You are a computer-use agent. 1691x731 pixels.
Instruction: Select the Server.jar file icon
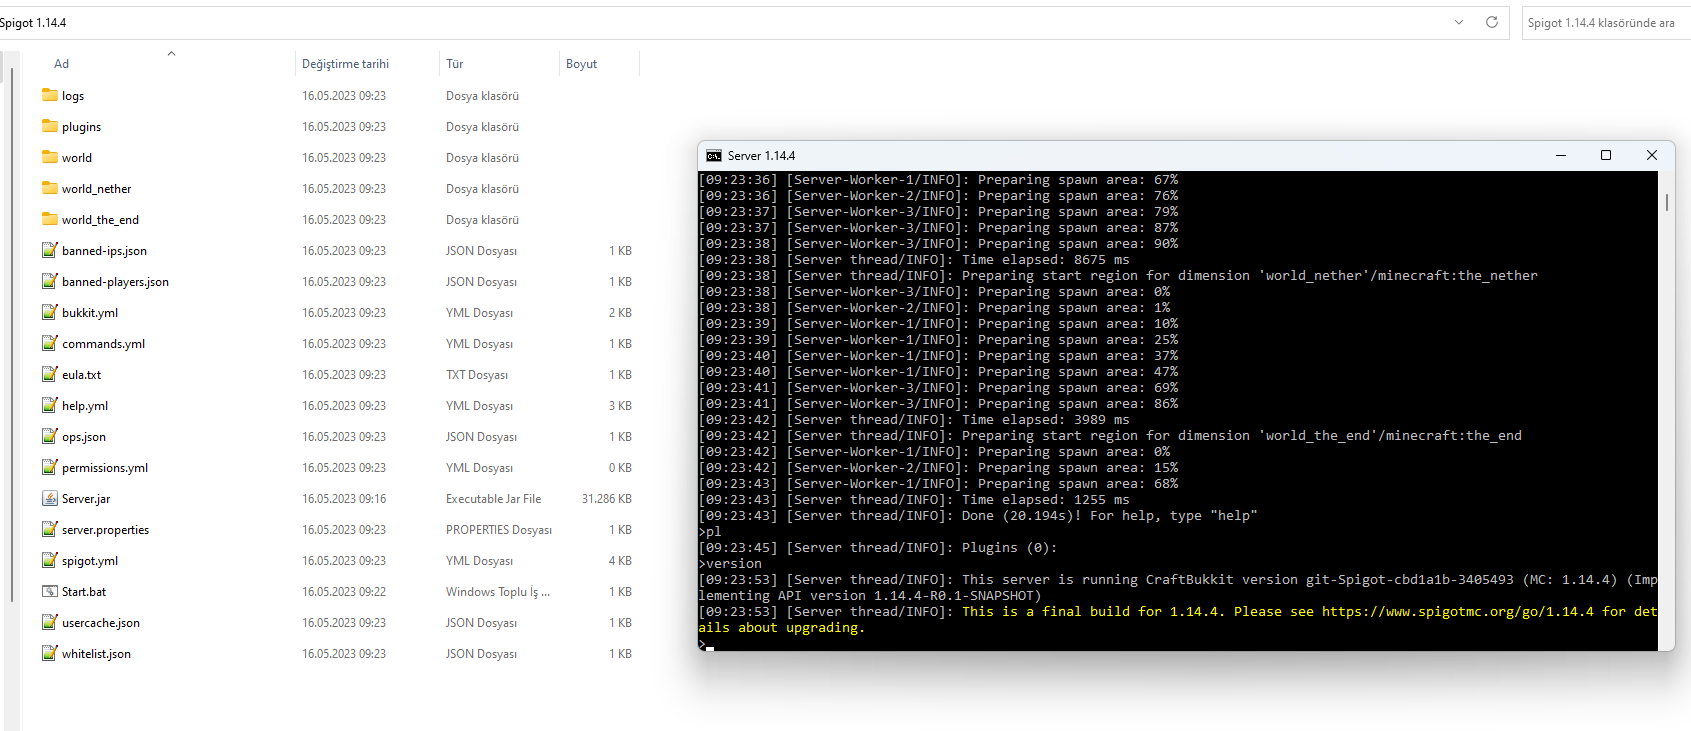(50, 499)
